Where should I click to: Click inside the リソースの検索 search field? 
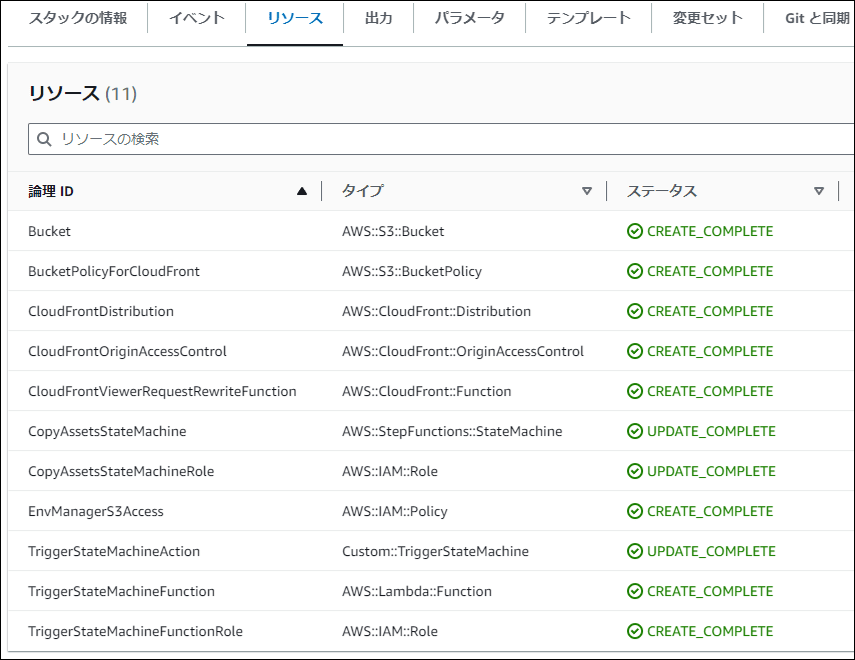[442, 139]
